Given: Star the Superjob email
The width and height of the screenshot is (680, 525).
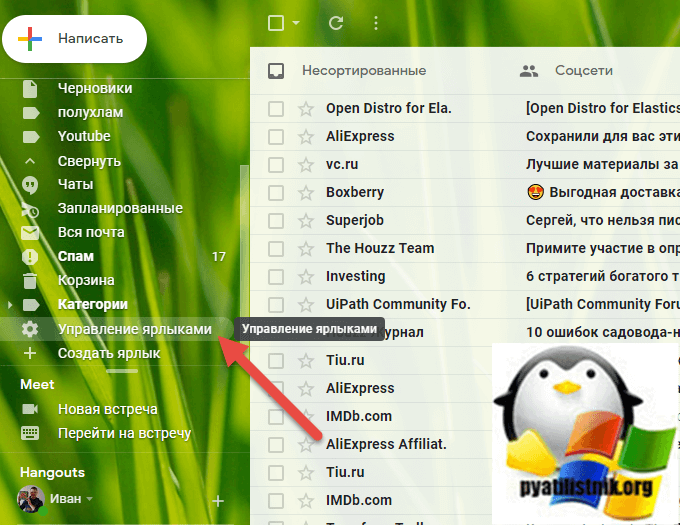Looking at the screenshot, I should click(x=306, y=220).
